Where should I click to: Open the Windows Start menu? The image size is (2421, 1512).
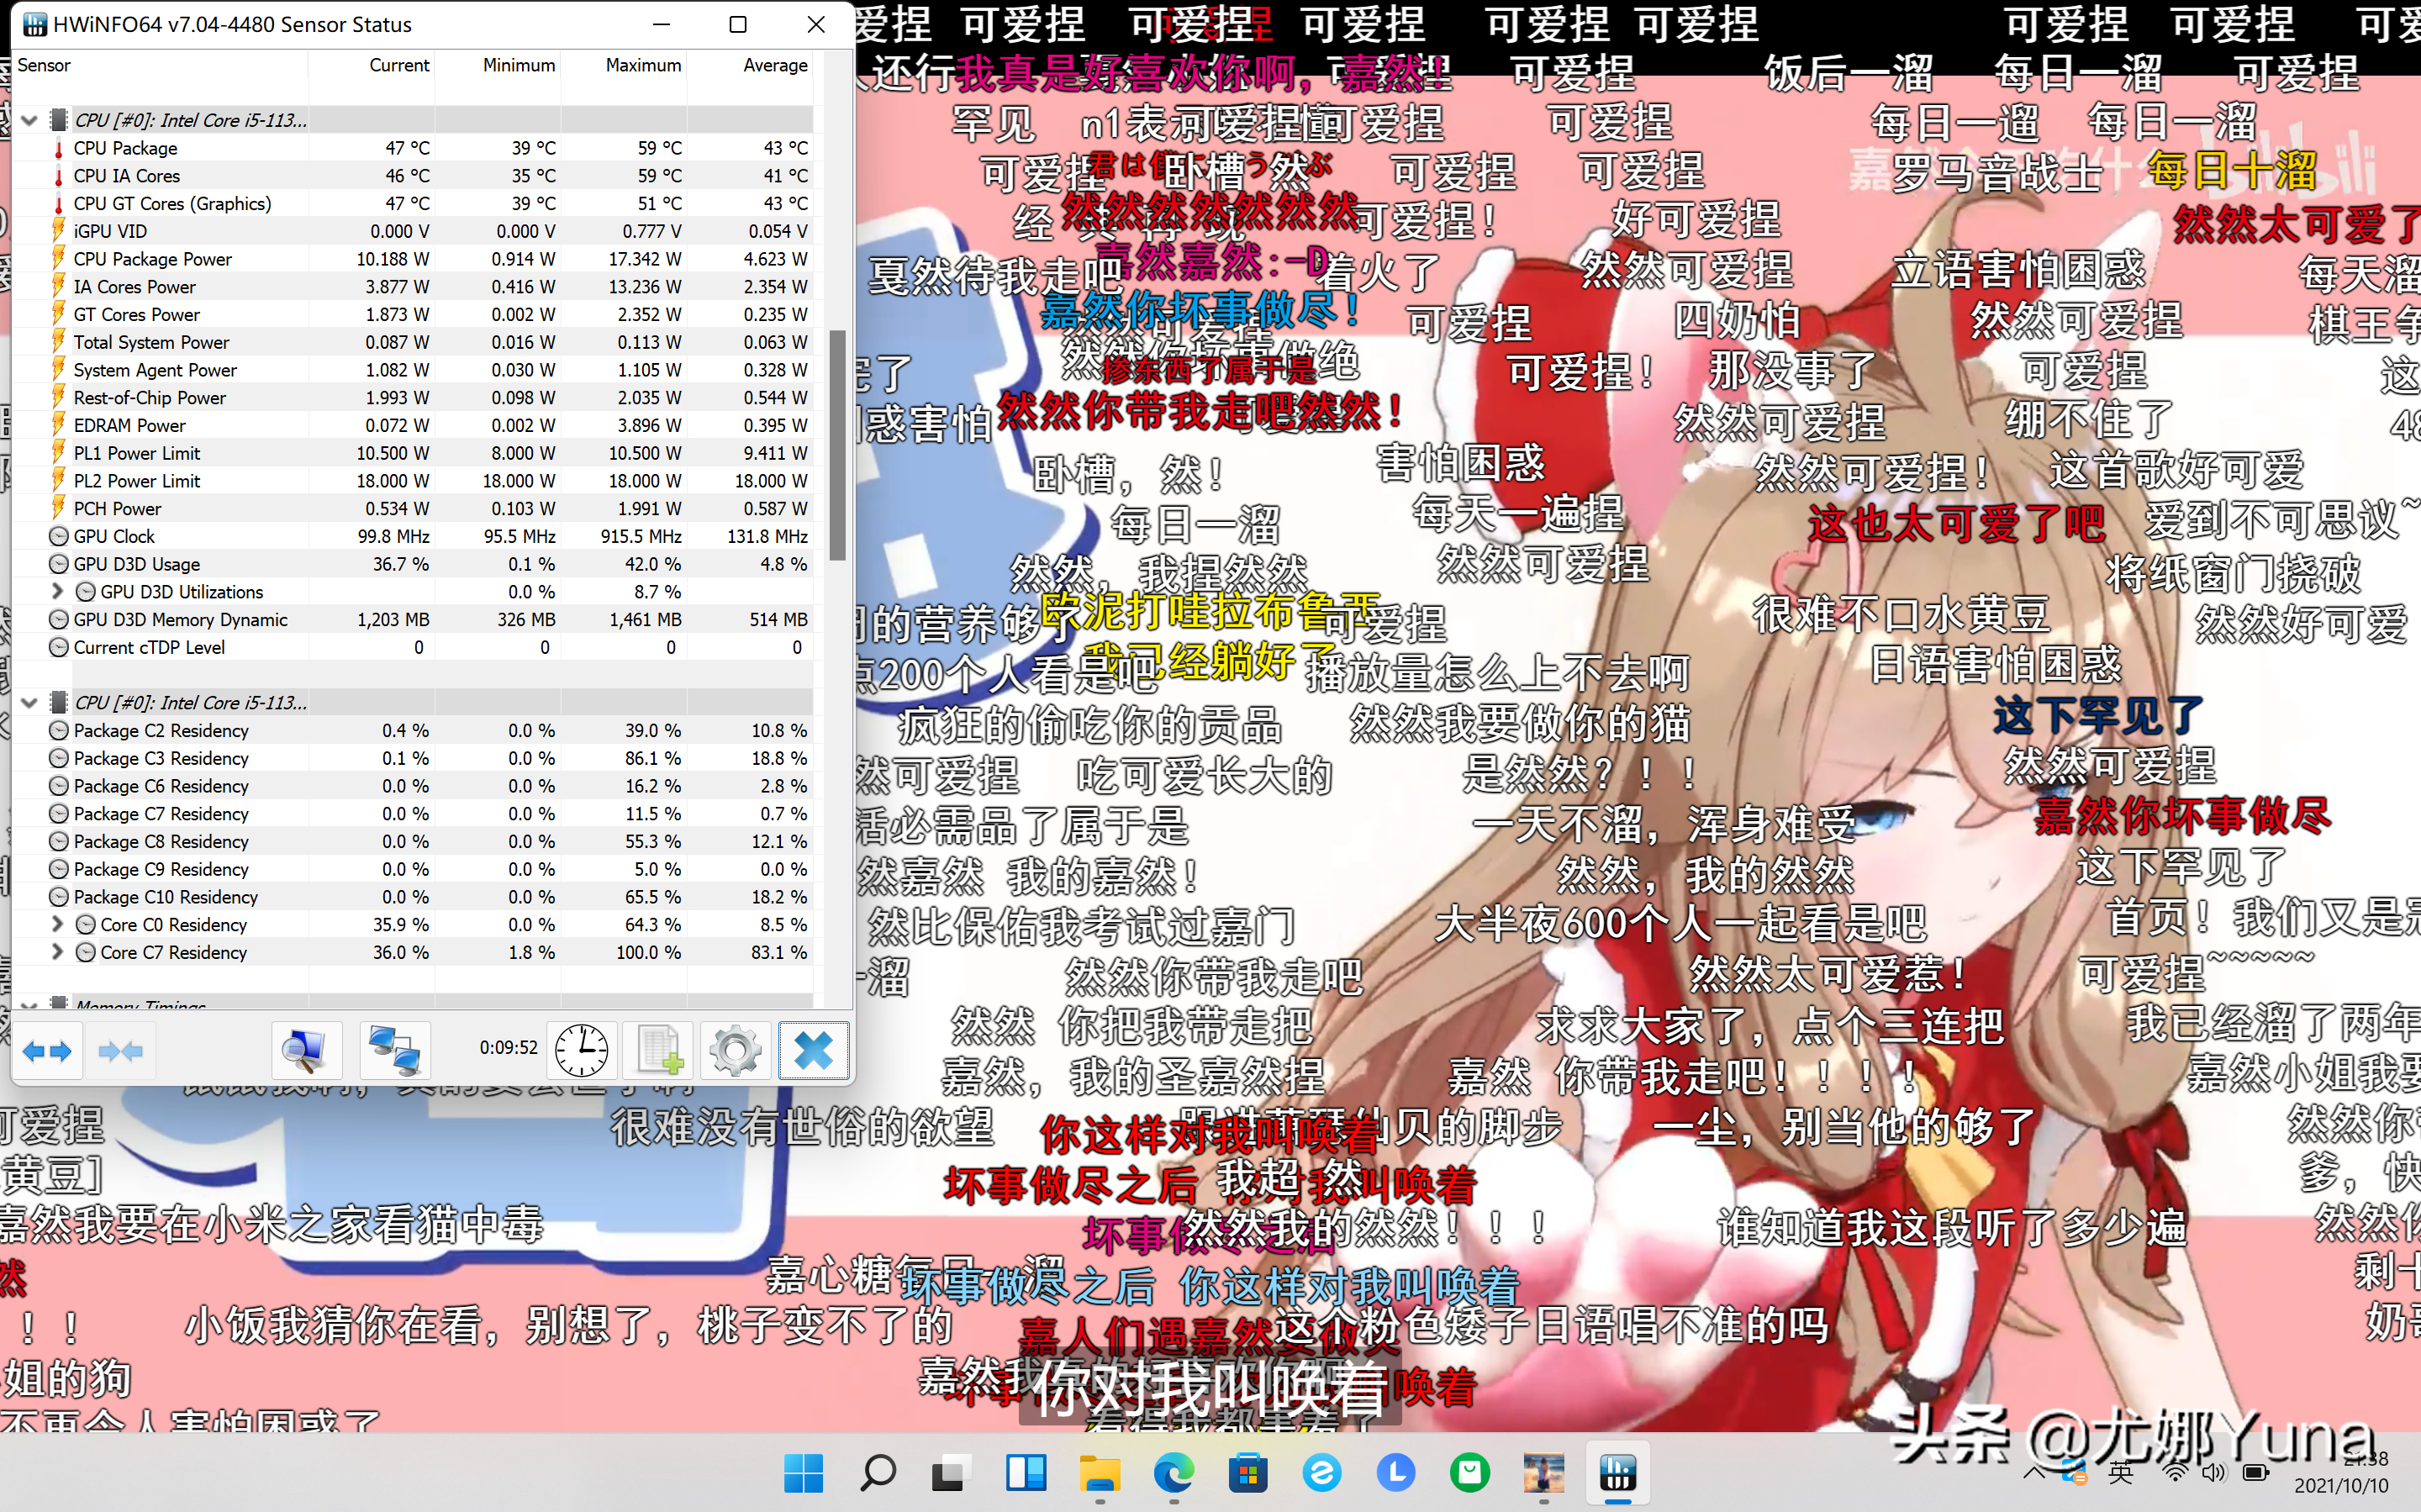(804, 1473)
